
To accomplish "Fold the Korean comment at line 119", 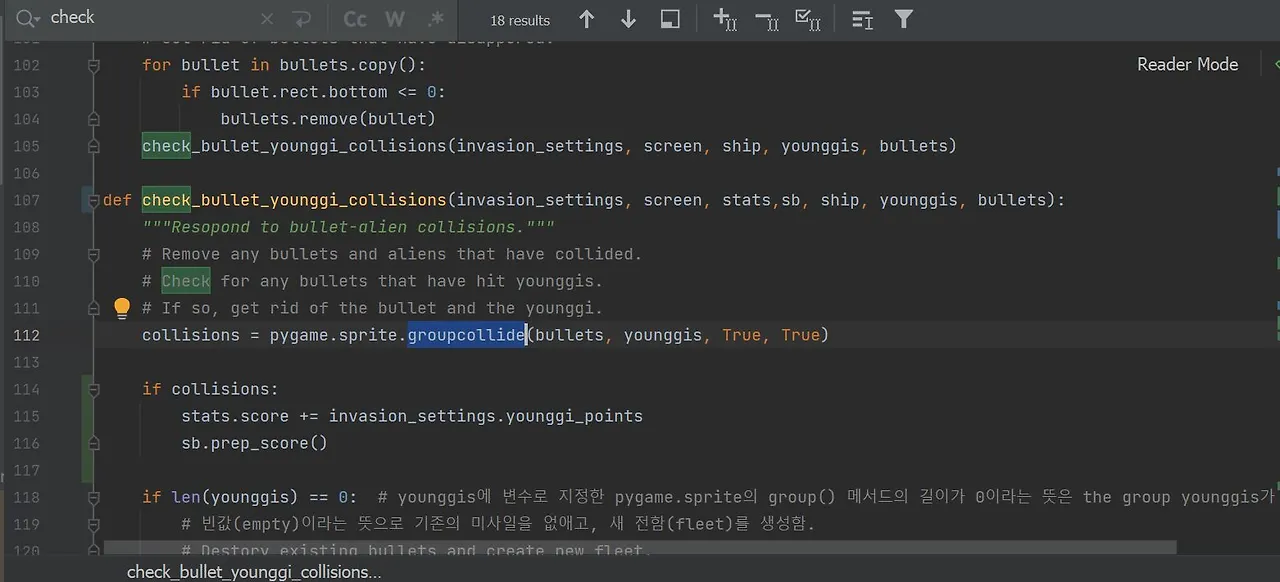I will [x=94, y=524].
